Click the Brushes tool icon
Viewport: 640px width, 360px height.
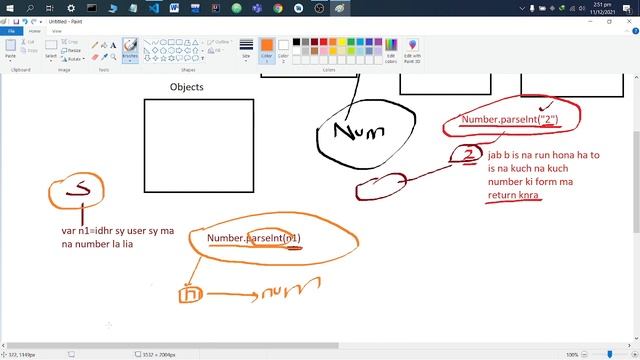point(130,45)
